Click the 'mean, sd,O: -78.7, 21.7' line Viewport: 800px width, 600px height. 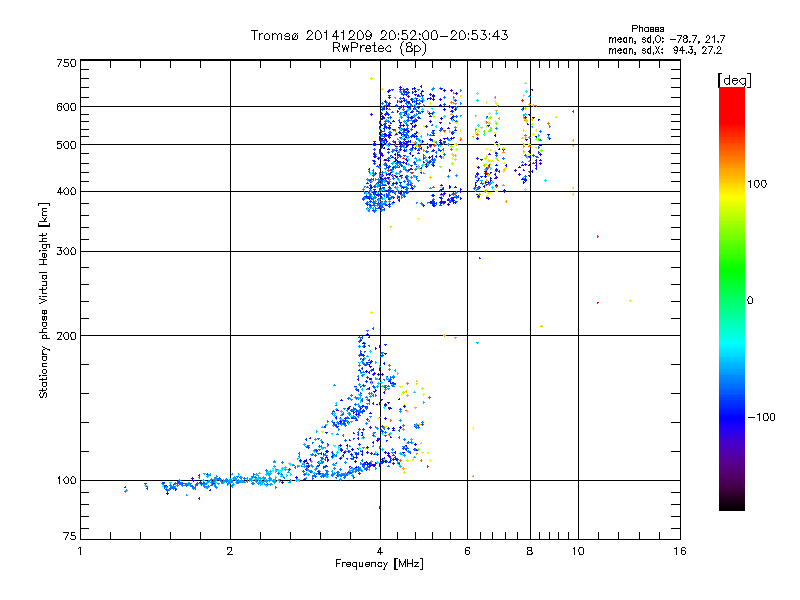(x=666, y=39)
